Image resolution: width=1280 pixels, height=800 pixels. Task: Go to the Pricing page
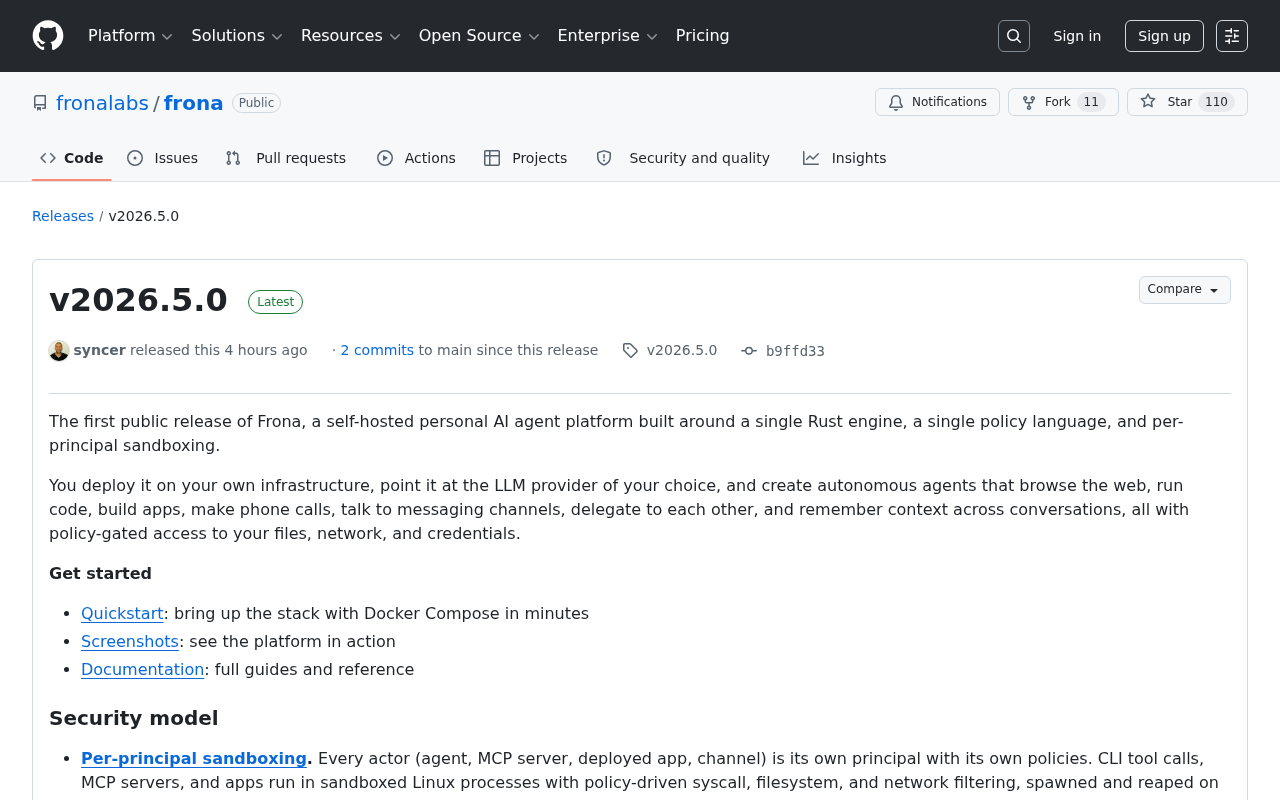click(x=703, y=36)
